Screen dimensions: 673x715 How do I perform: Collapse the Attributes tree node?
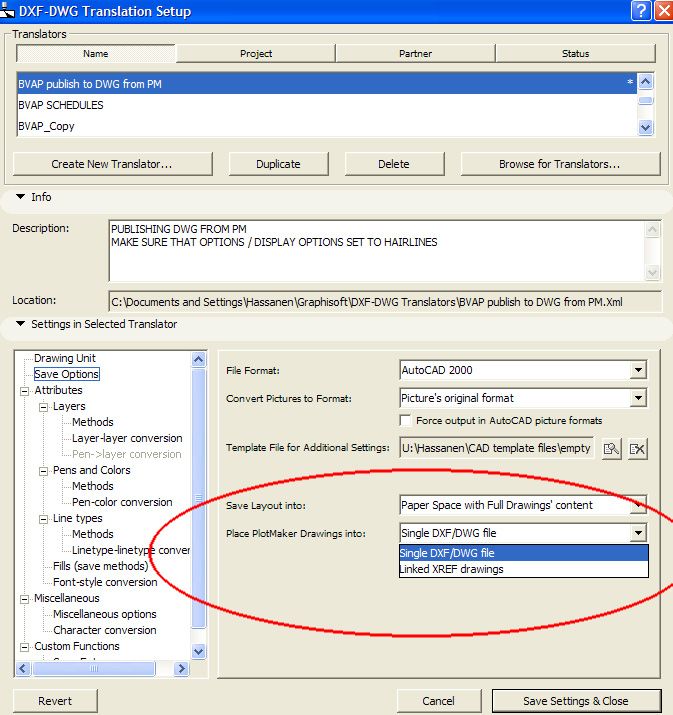click(25, 391)
